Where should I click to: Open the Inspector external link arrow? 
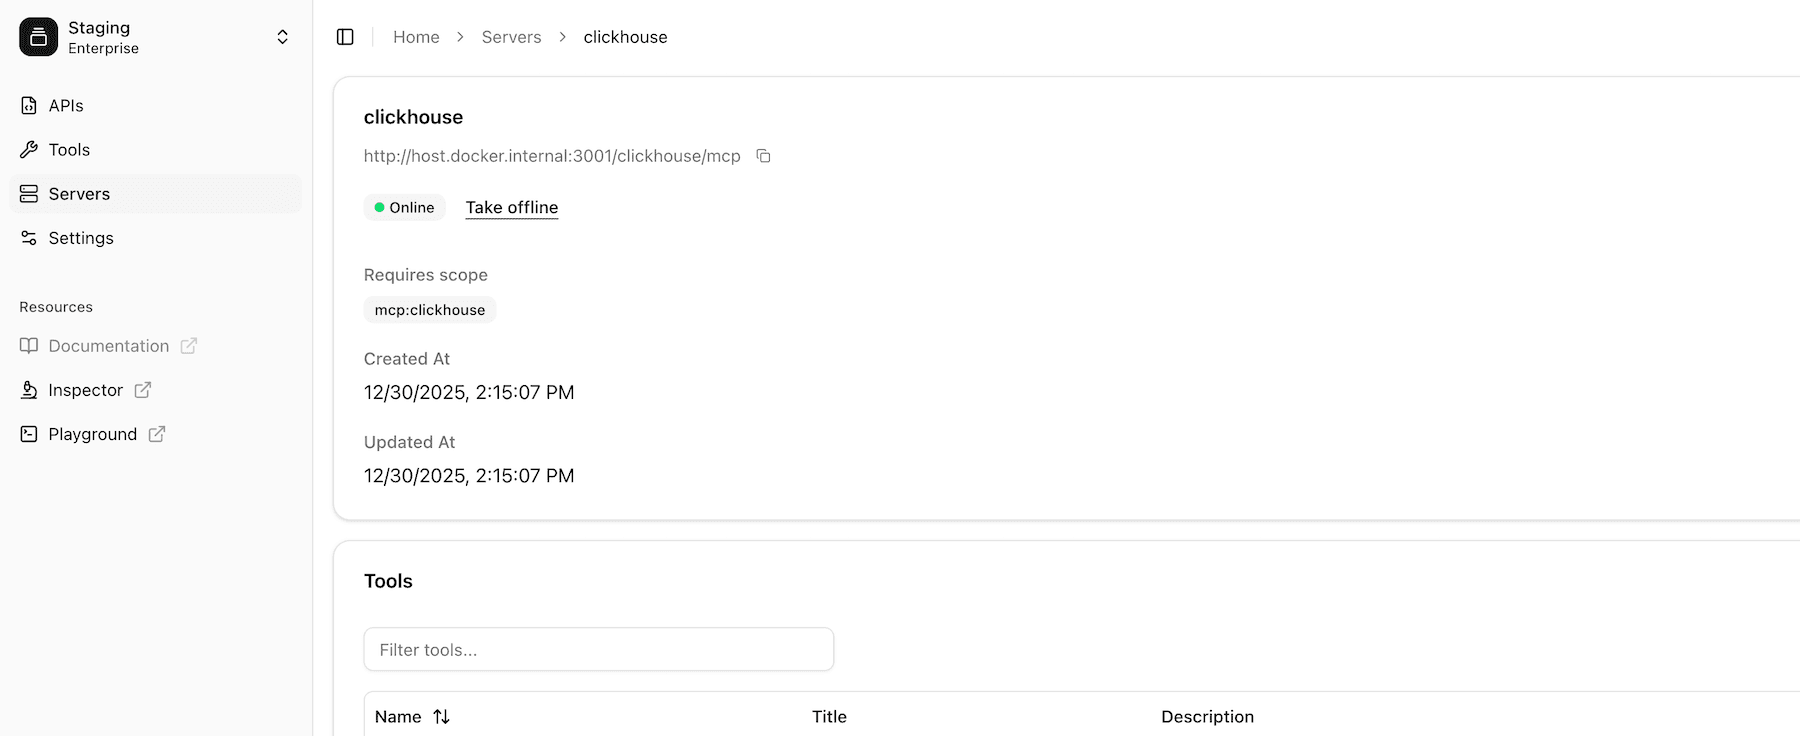(x=143, y=390)
